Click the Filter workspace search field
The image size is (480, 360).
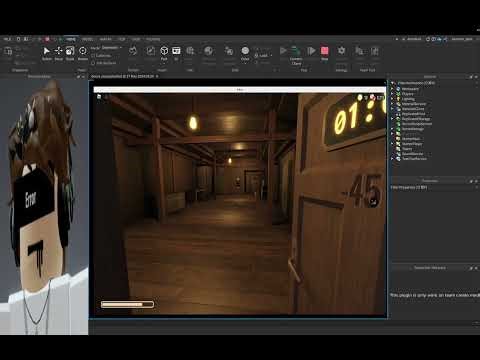click(x=433, y=83)
